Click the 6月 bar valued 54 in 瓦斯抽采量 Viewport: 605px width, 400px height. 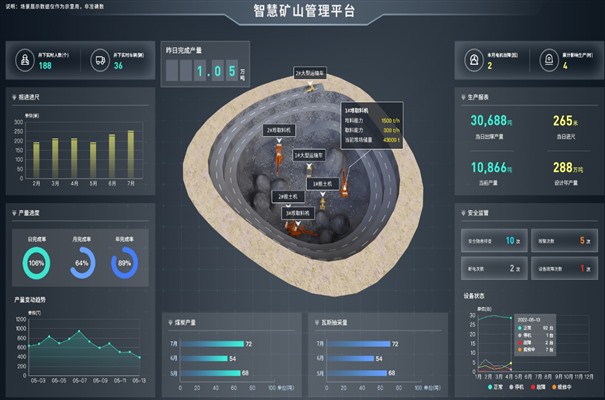click(x=351, y=358)
